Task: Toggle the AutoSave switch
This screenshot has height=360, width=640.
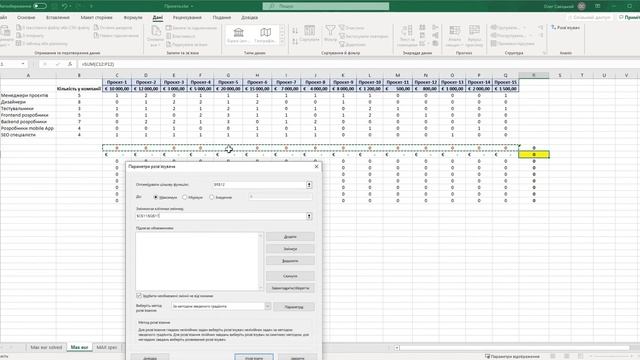Action: pos(40,6)
